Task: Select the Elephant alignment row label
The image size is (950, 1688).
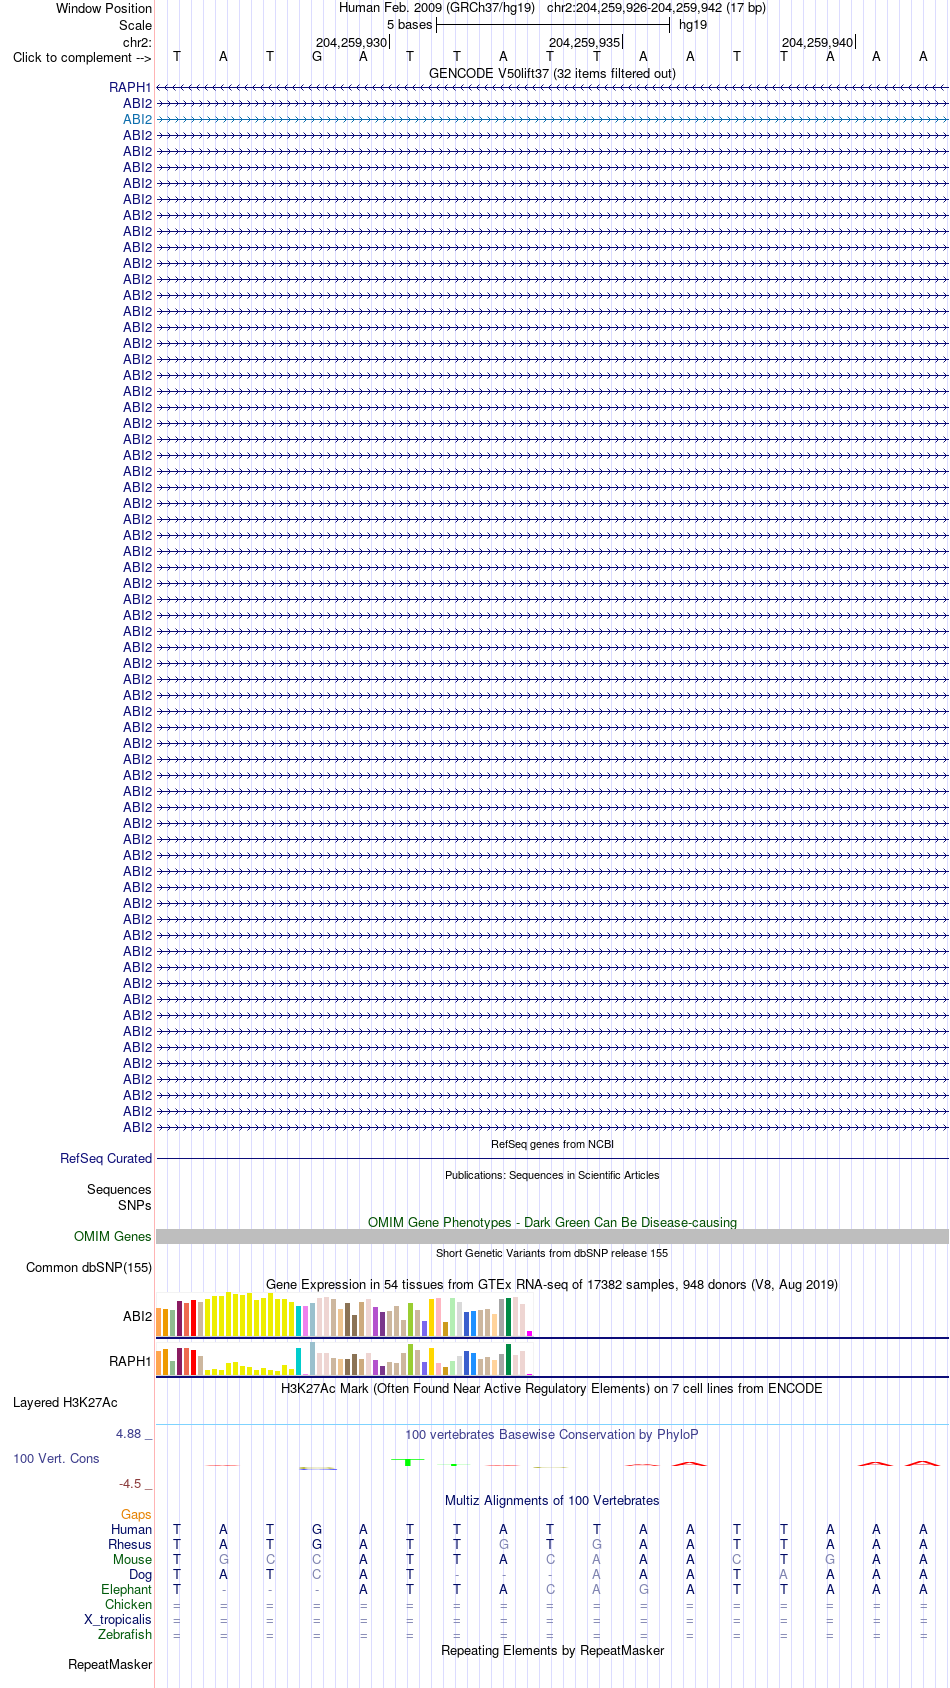Action: [x=127, y=1589]
